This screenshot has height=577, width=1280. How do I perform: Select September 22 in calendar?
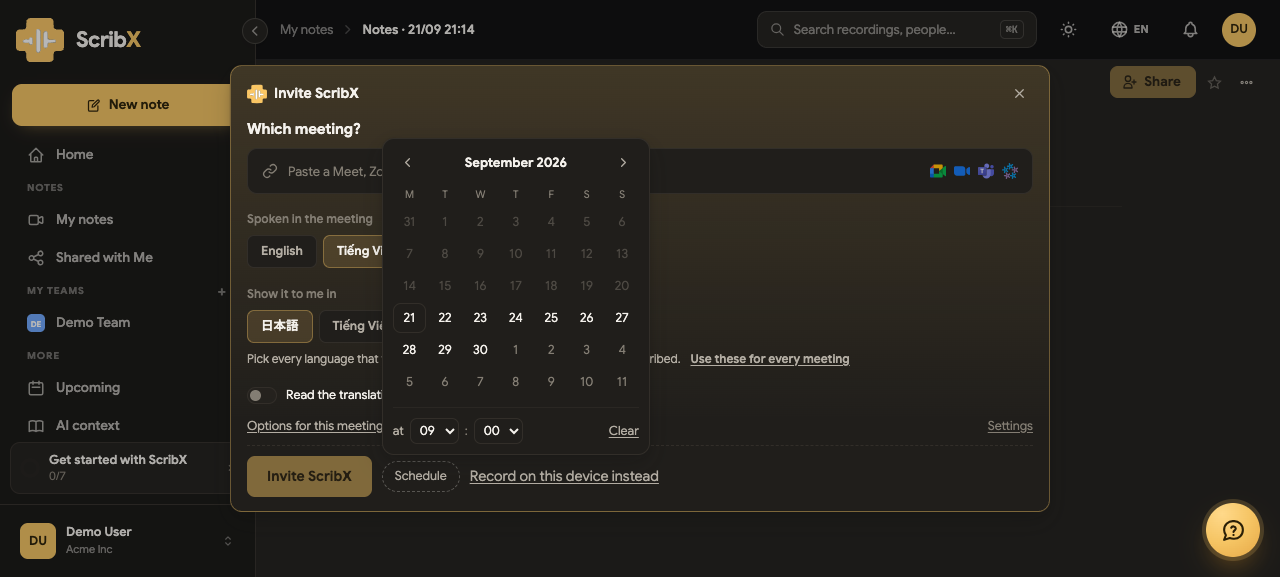(445, 318)
